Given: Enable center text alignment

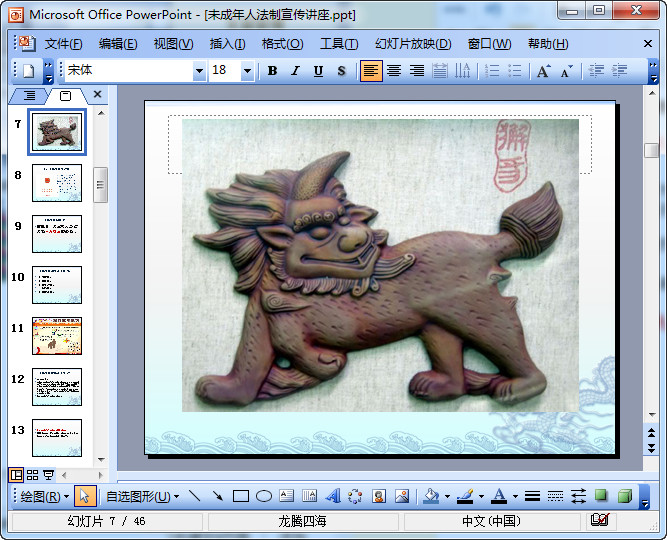Looking at the screenshot, I should [394, 71].
